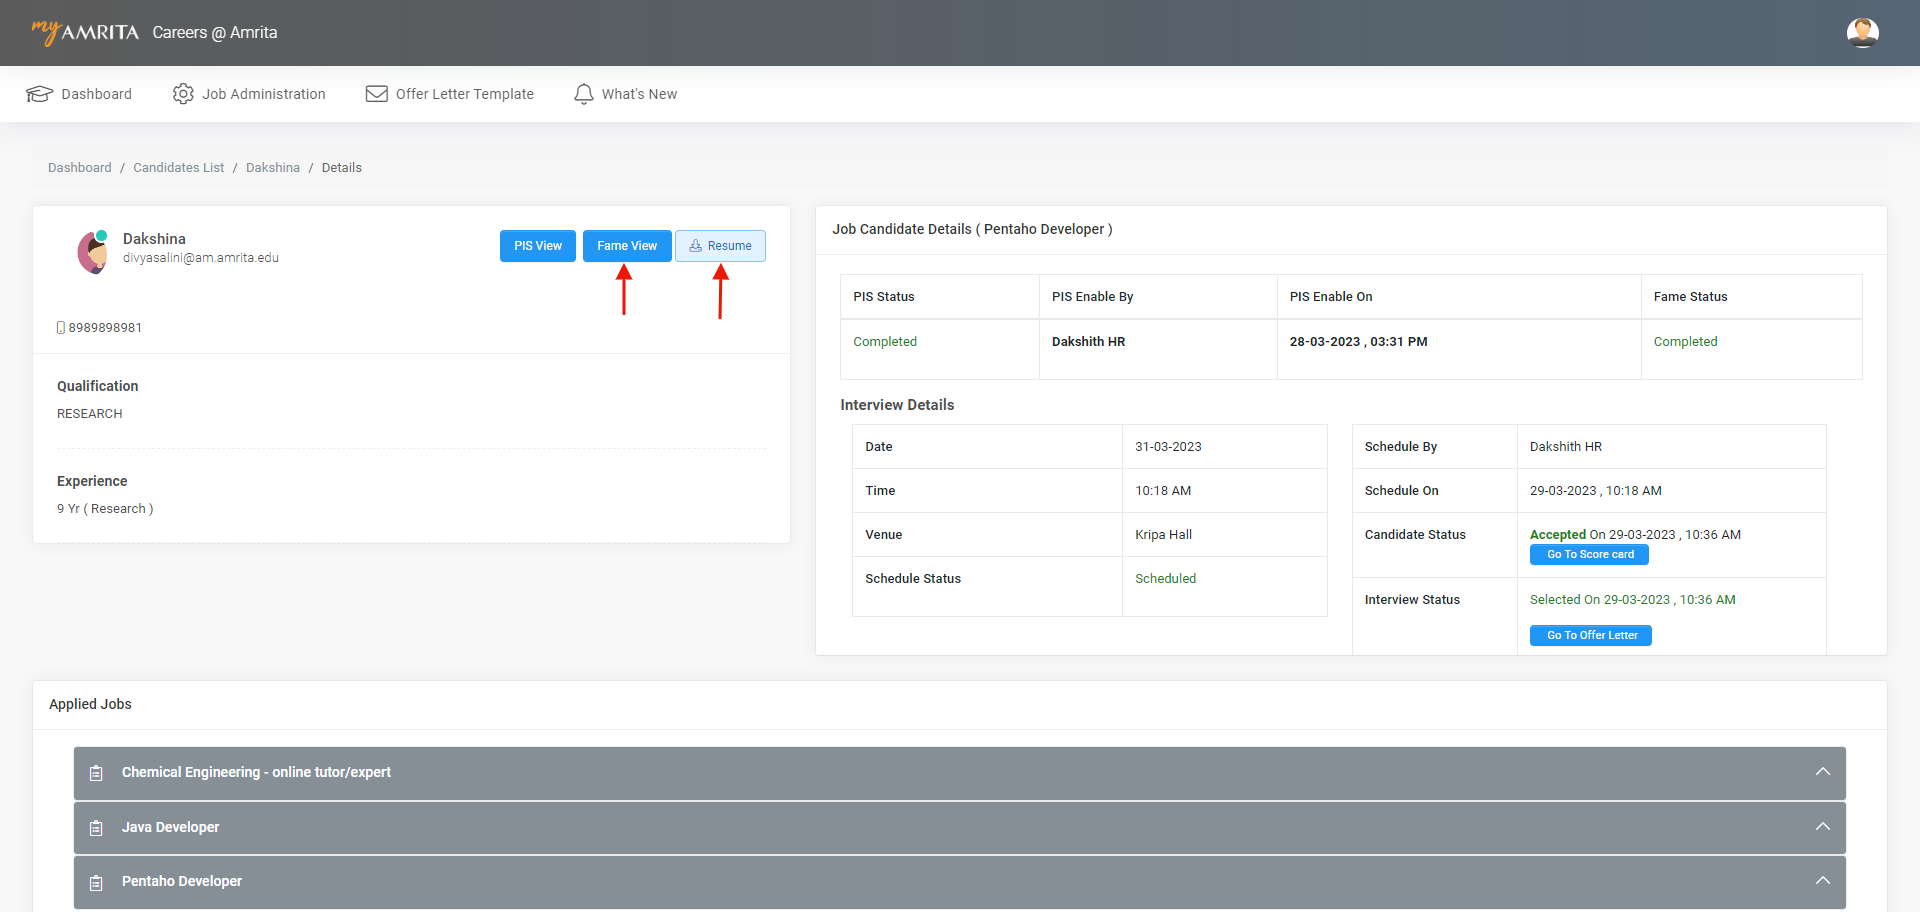
Task: Click the What's New bell icon
Action: pyautogui.click(x=583, y=94)
